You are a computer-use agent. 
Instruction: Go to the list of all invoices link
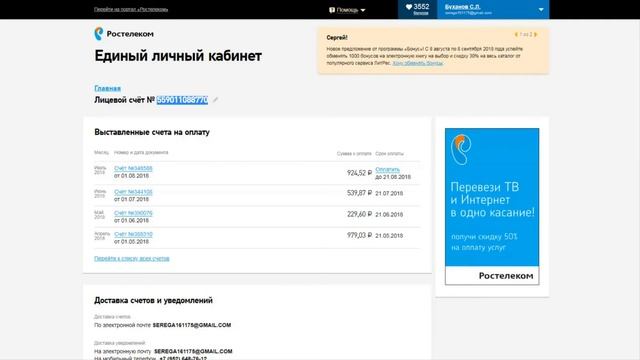pyautogui.click(x=131, y=258)
